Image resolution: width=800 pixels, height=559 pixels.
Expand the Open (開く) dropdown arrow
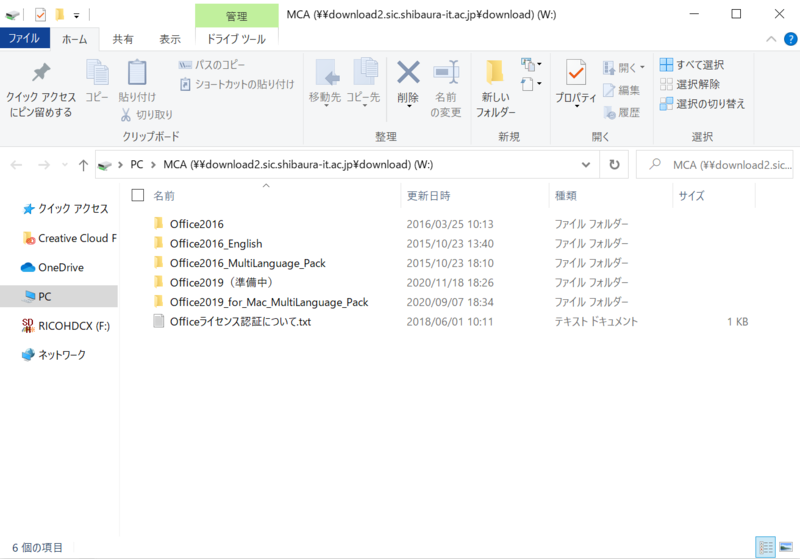(642, 67)
